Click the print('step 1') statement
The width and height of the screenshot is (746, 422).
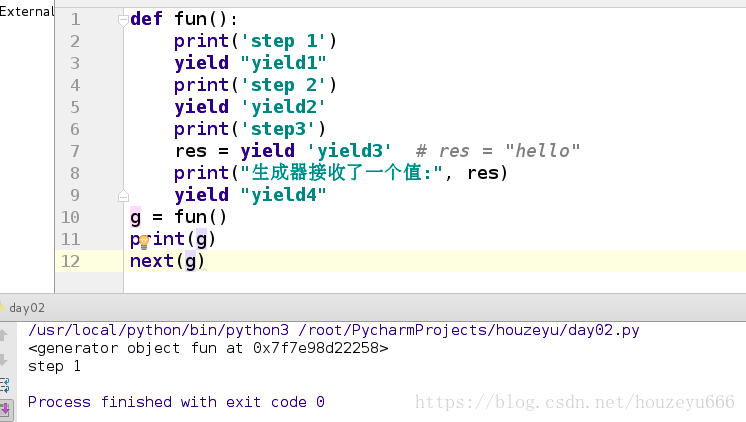(255, 41)
